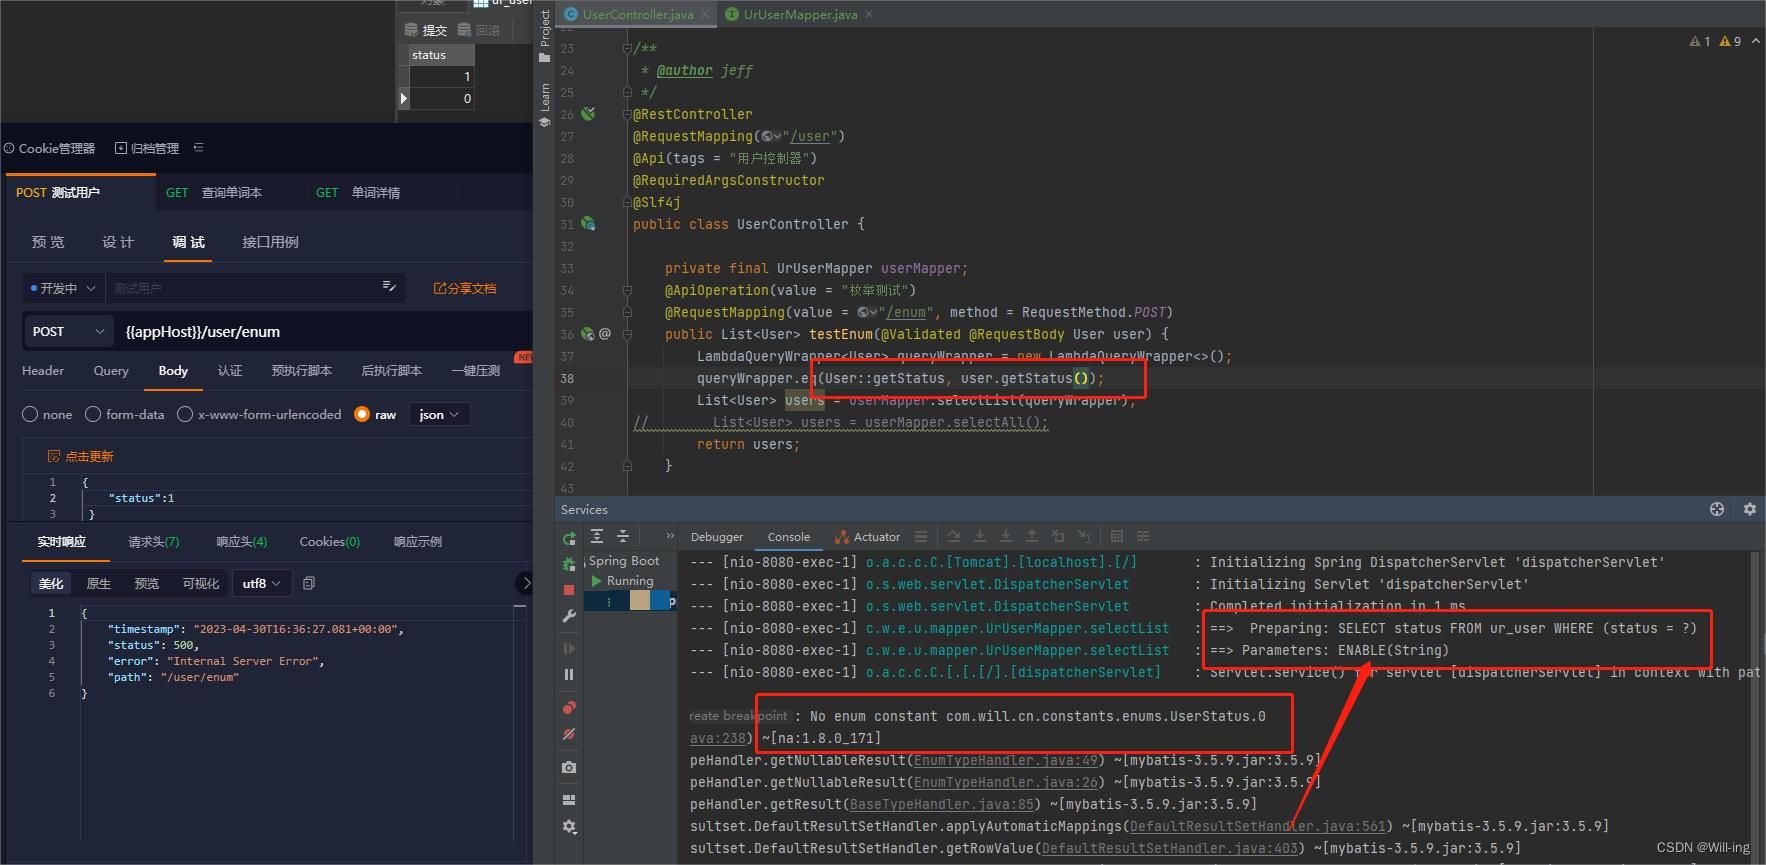Open the Learn tool window stripe
The image size is (1766, 865).
tap(545, 105)
